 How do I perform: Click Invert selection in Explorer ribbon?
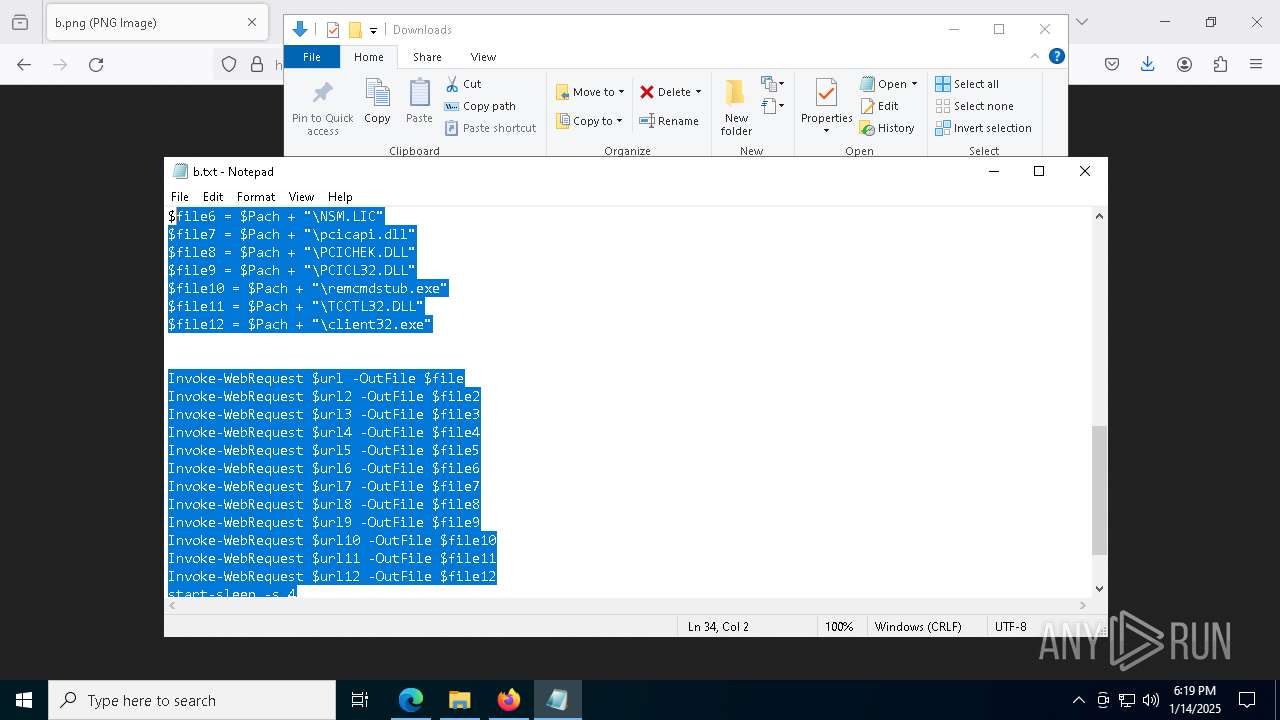(983, 128)
